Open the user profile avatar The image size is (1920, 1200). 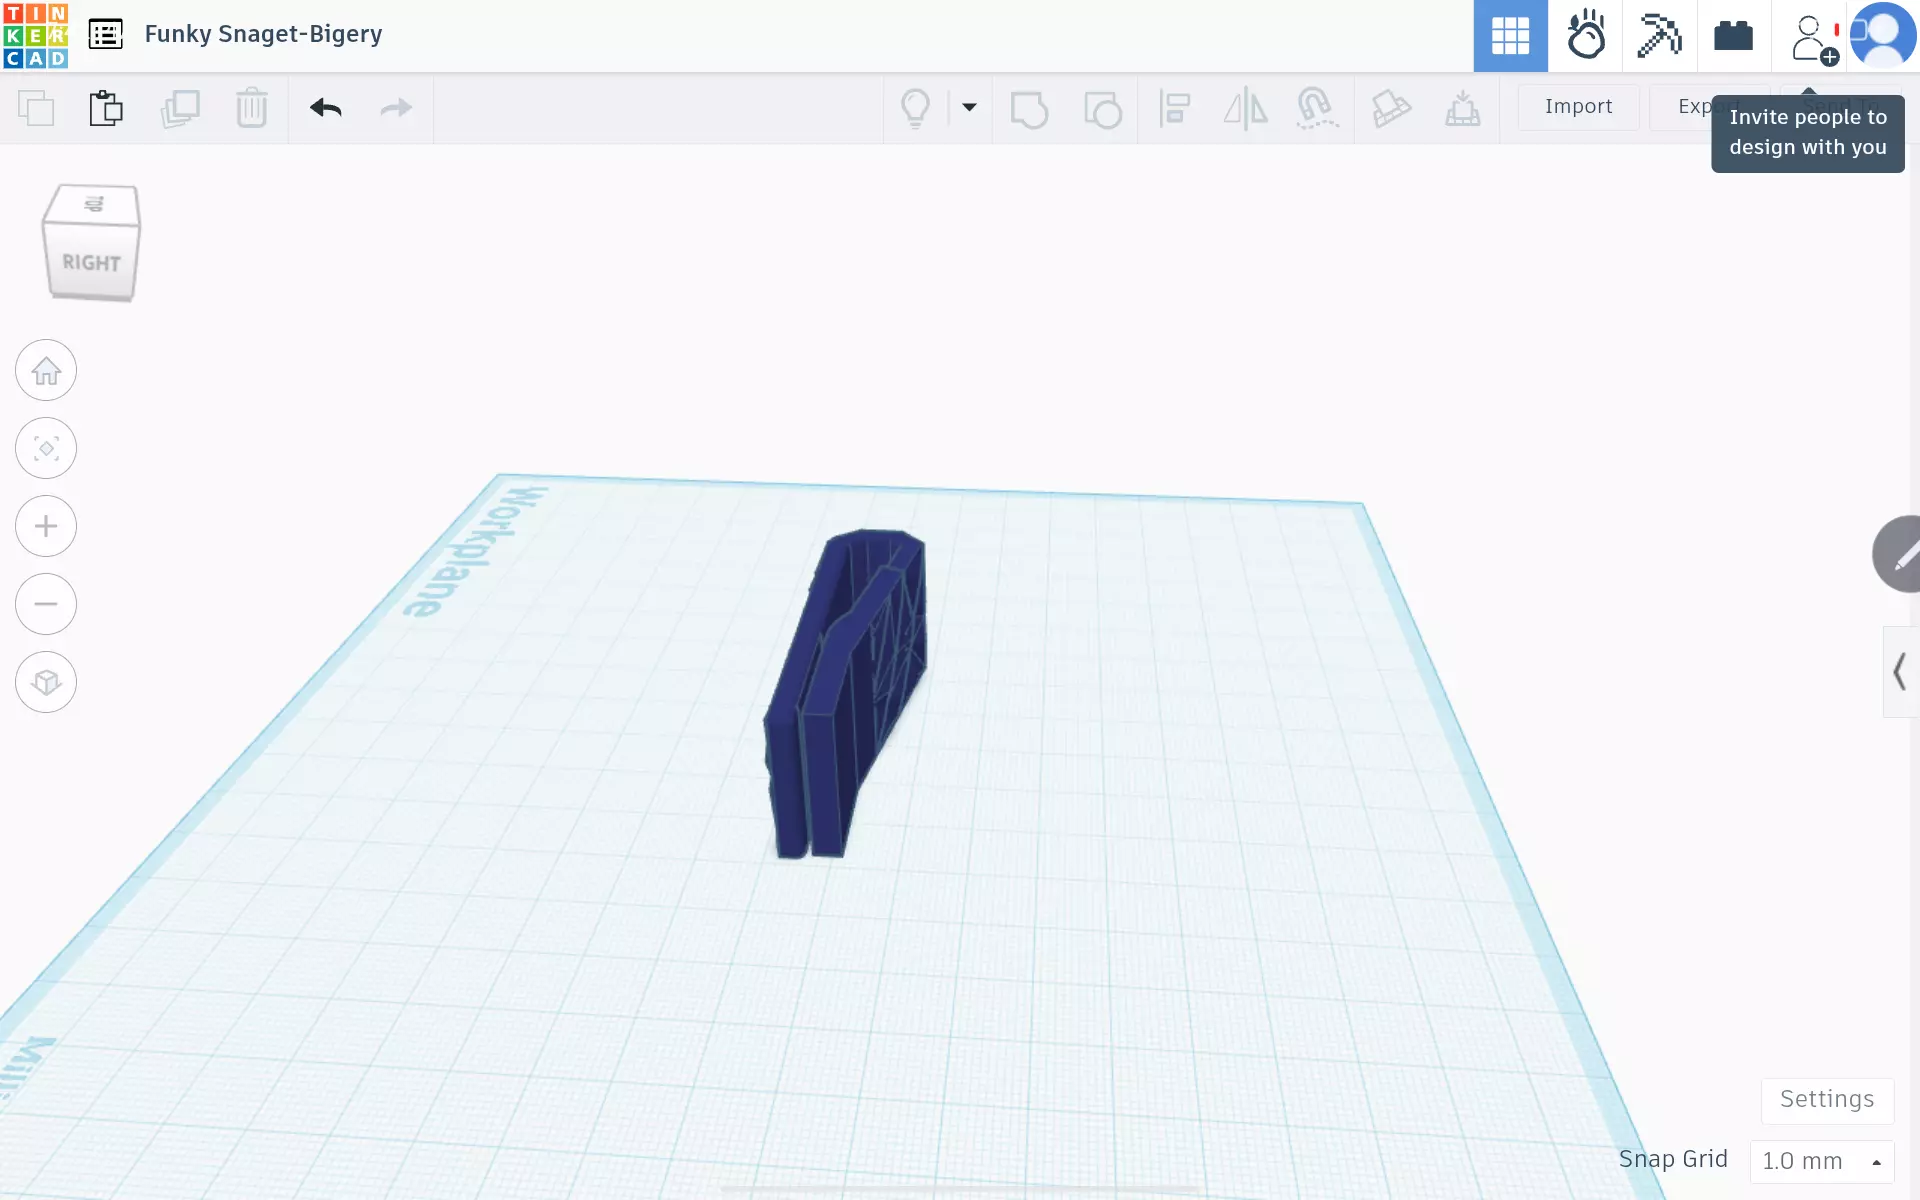coord(1883,36)
